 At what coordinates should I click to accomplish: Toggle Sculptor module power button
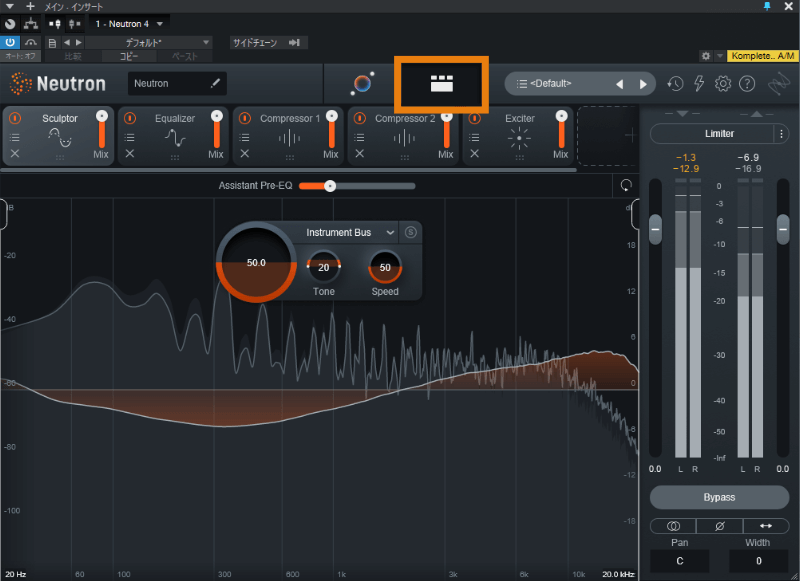[x=15, y=118]
